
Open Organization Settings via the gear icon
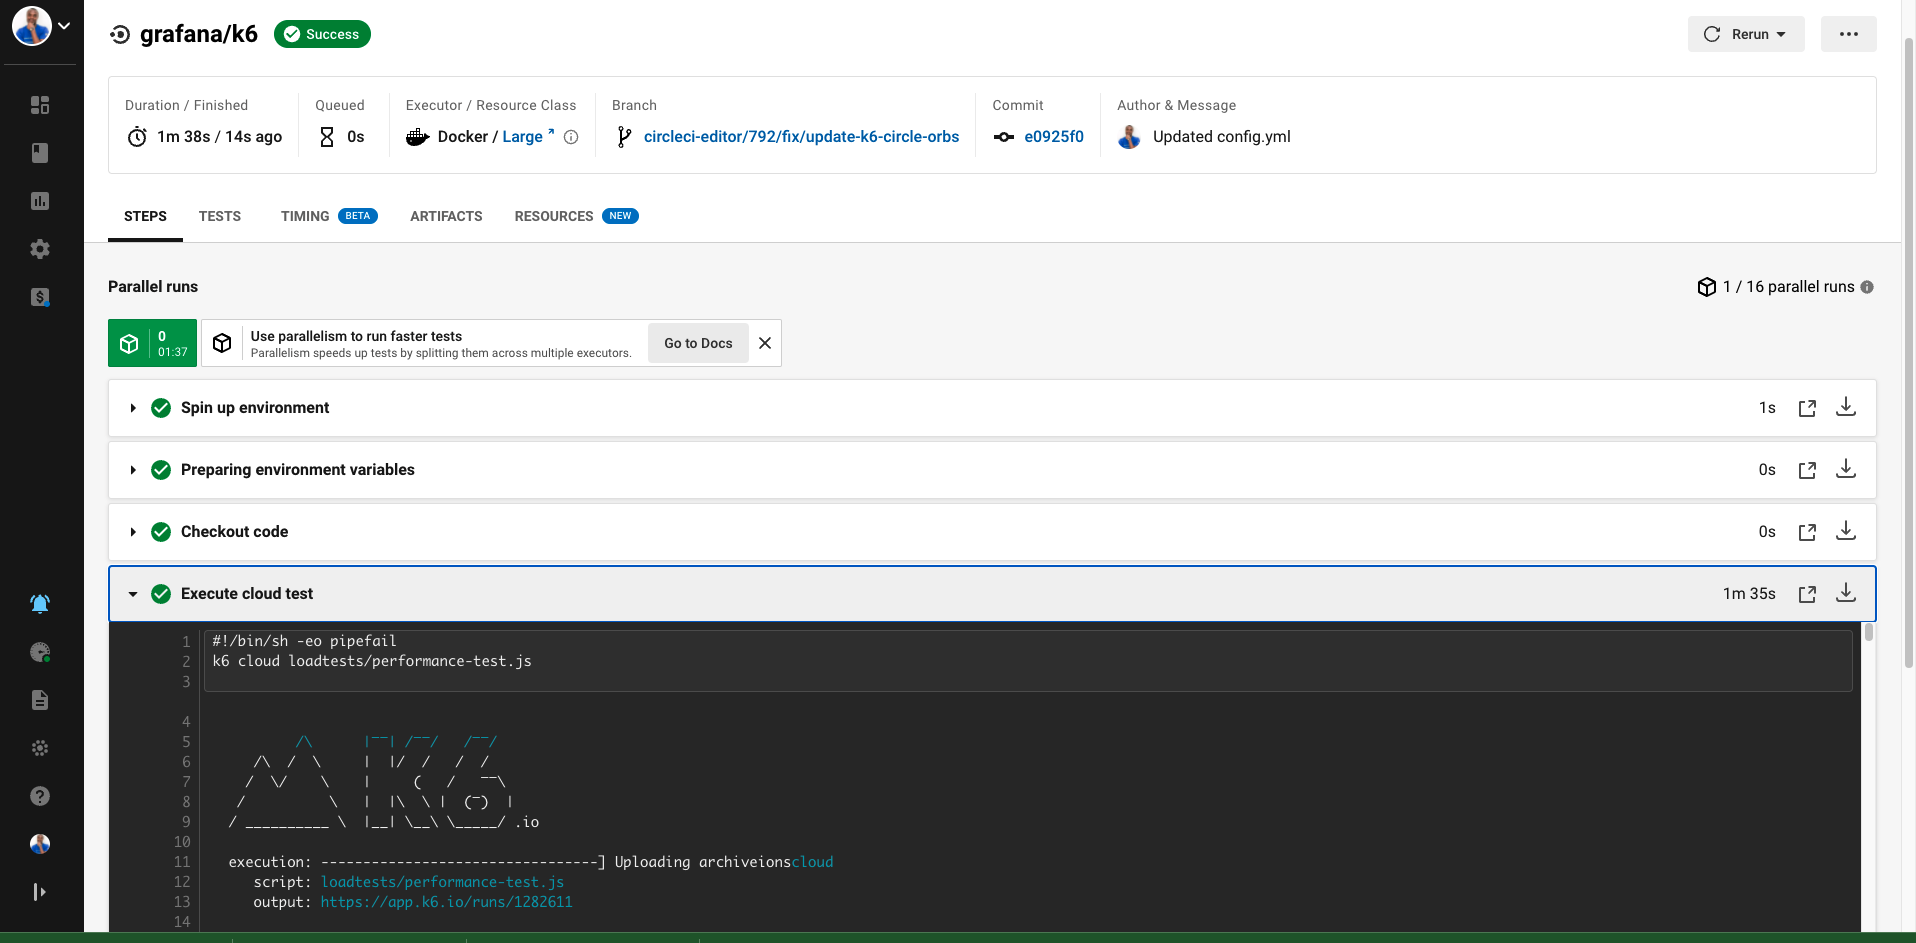(40, 249)
